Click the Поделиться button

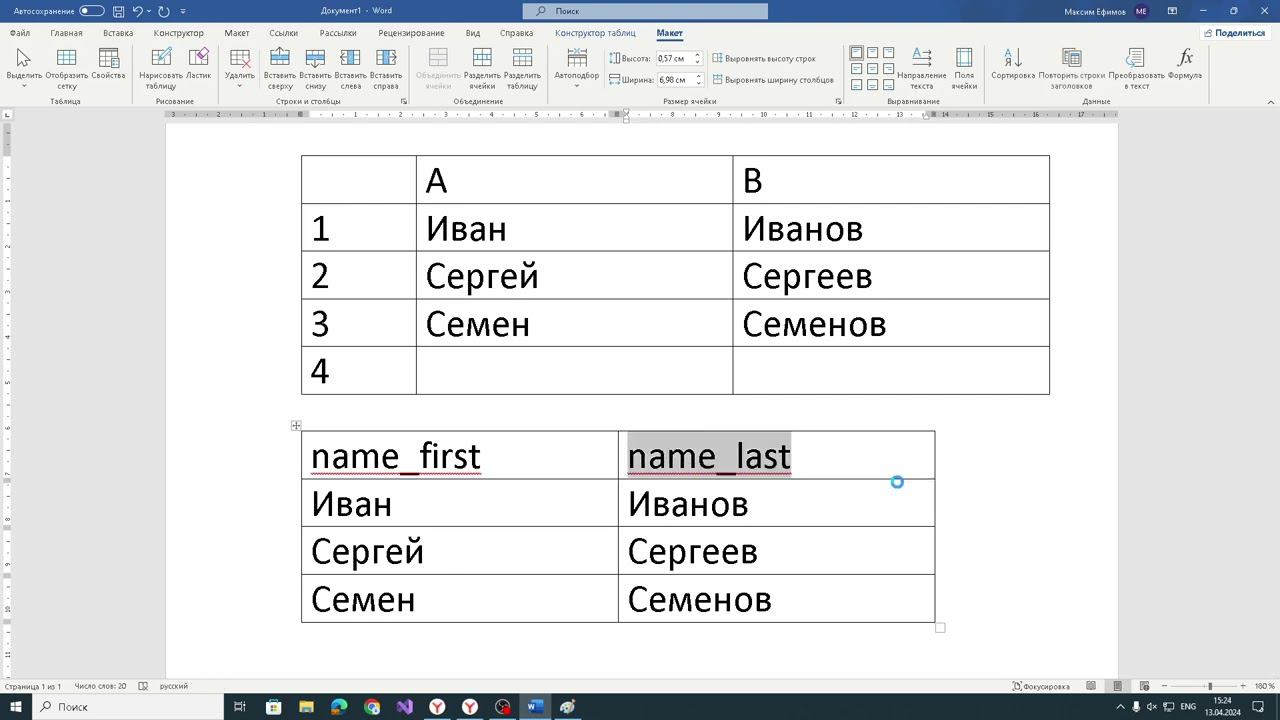click(x=1235, y=33)
